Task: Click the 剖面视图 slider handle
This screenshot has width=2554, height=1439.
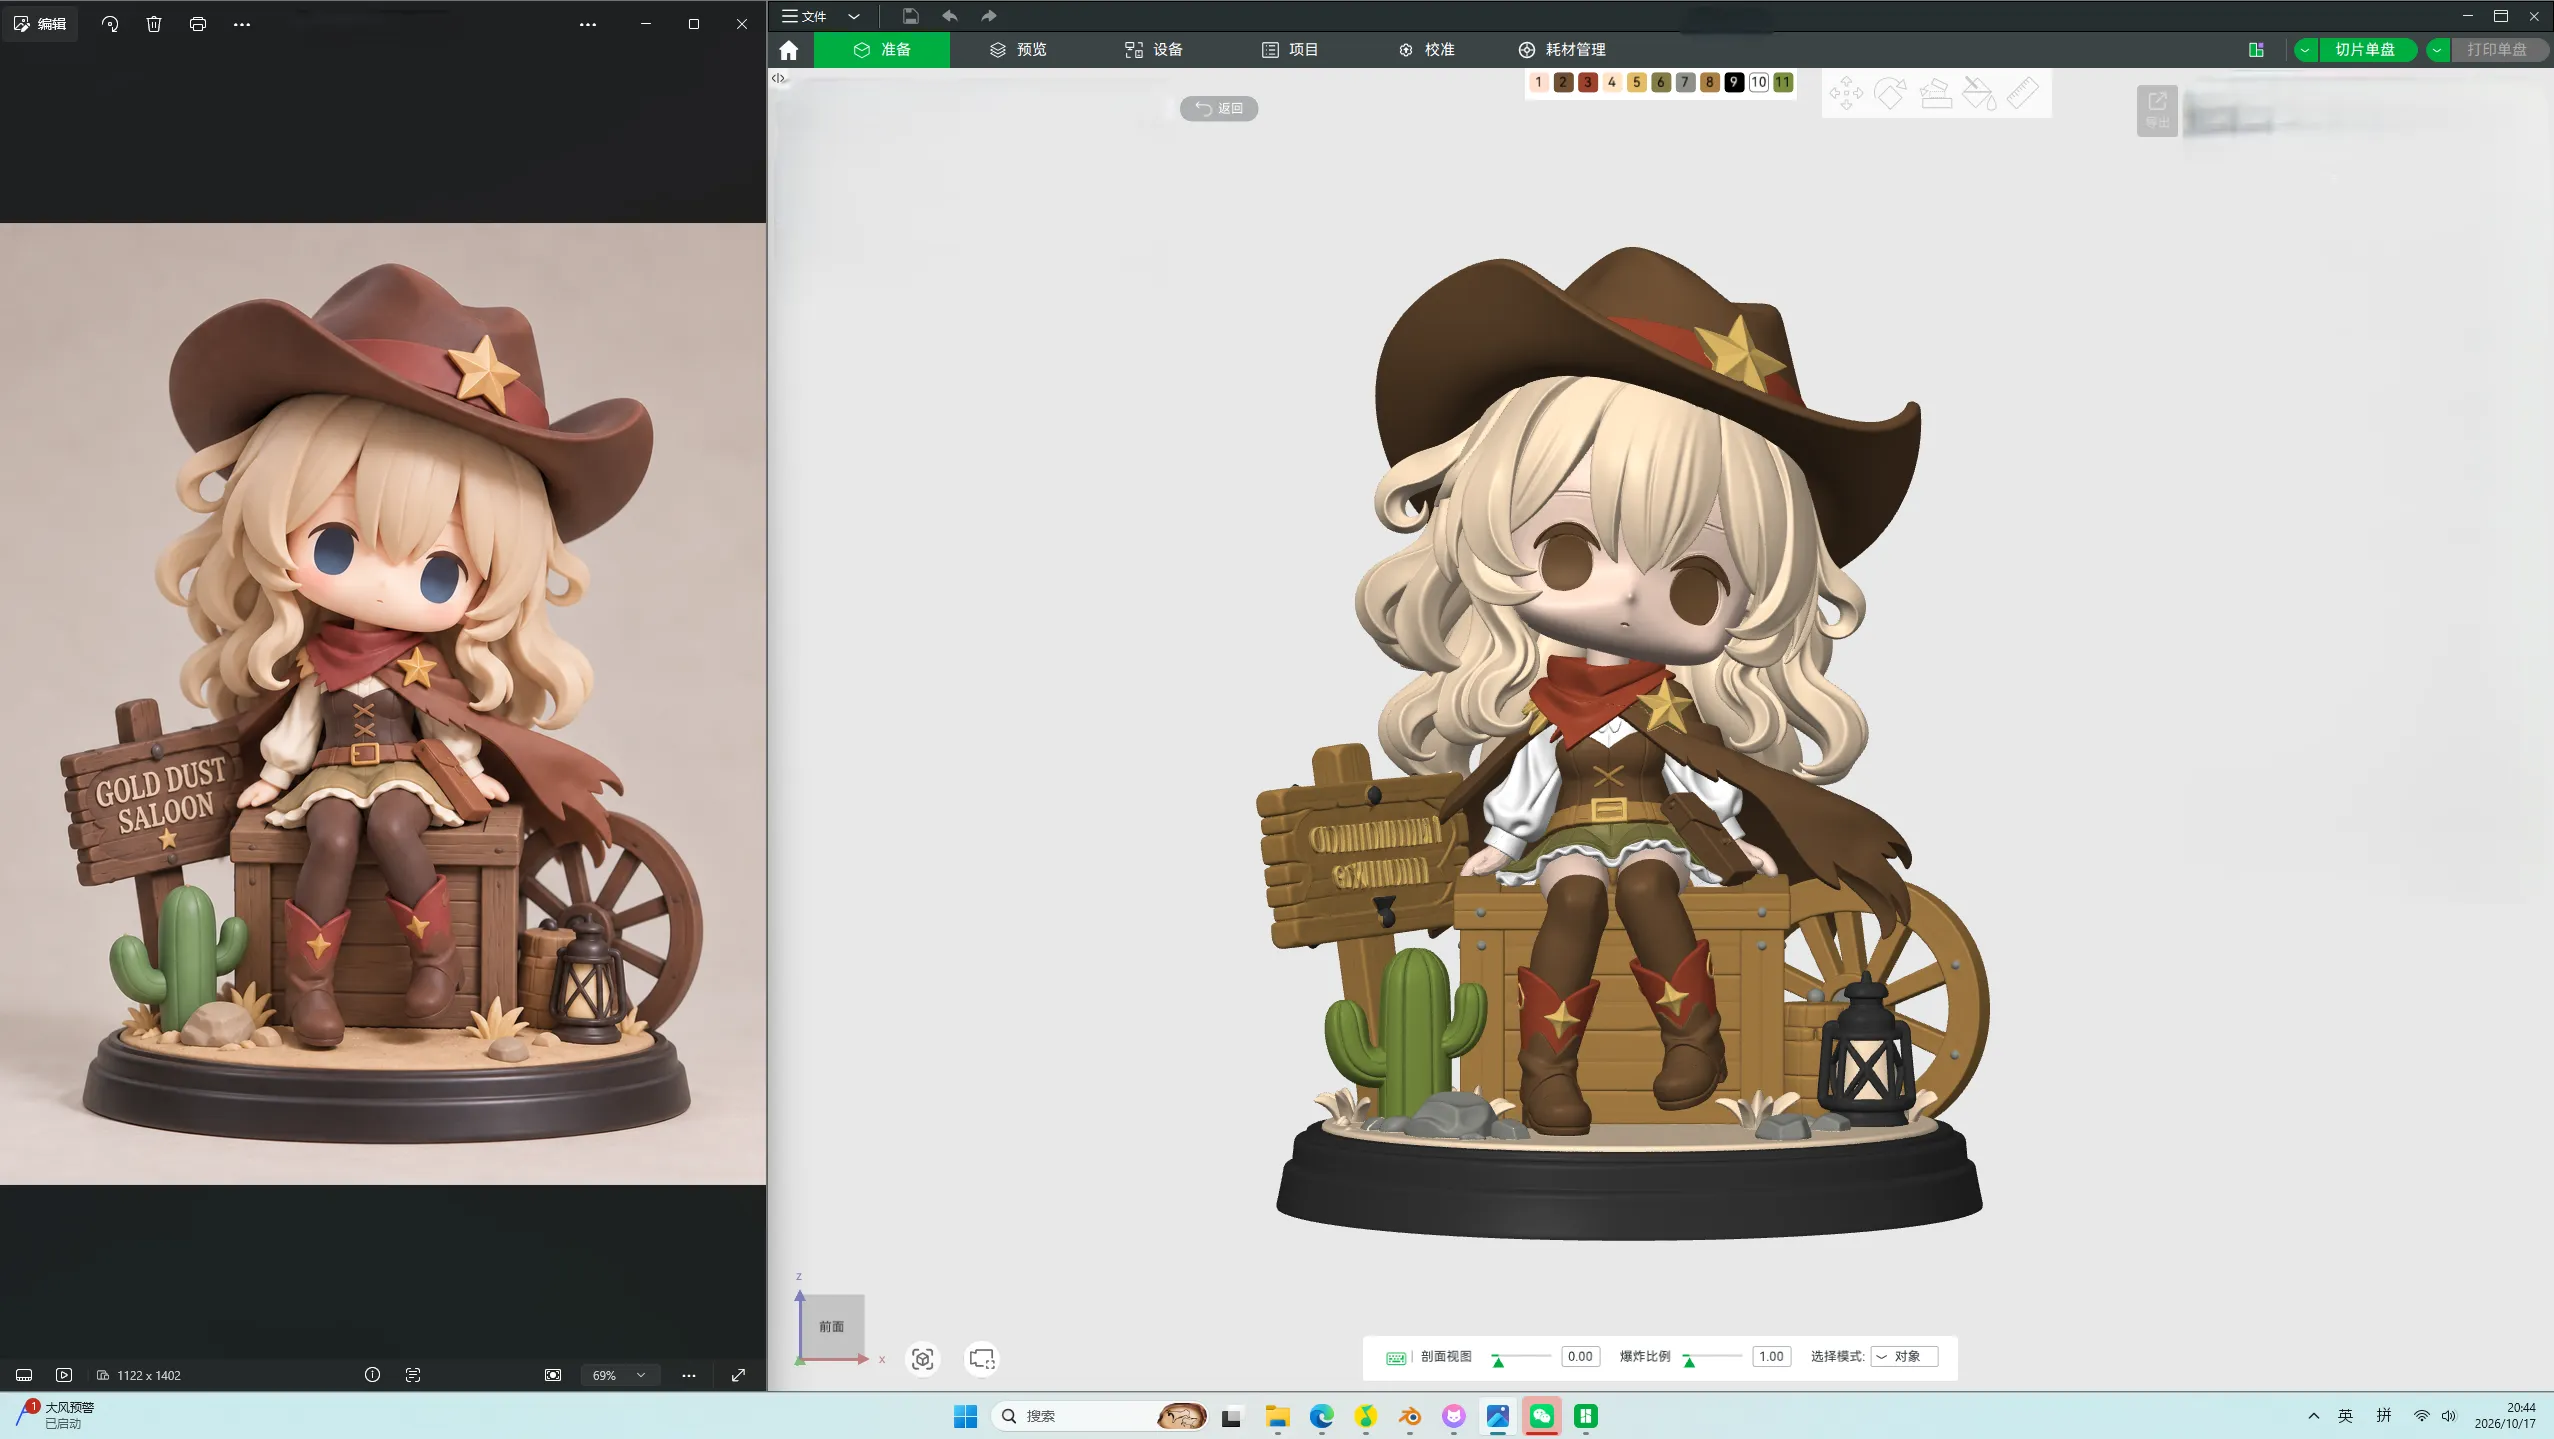Action: coord(1498,1361)
